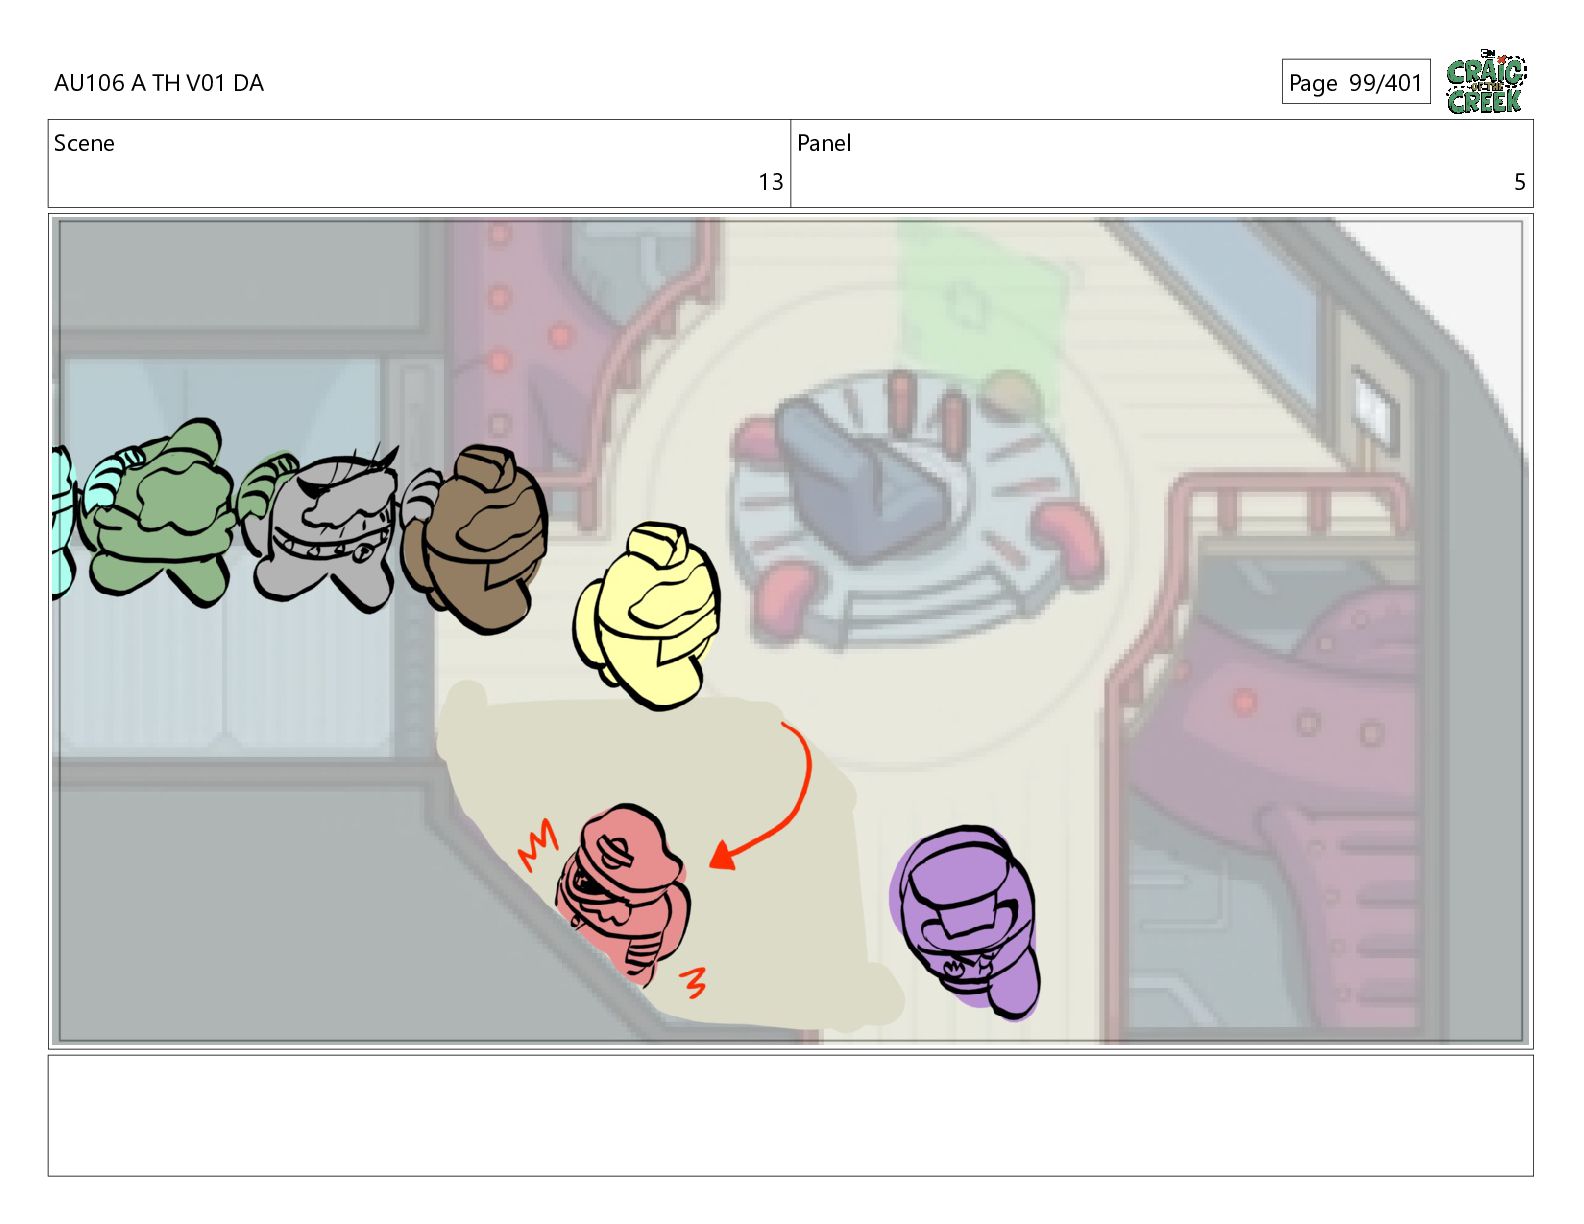The width and height of the screenshot is (1584, 1224).
Task: Click the Craig of the Creek logo
Action: tap(1486, 82)
